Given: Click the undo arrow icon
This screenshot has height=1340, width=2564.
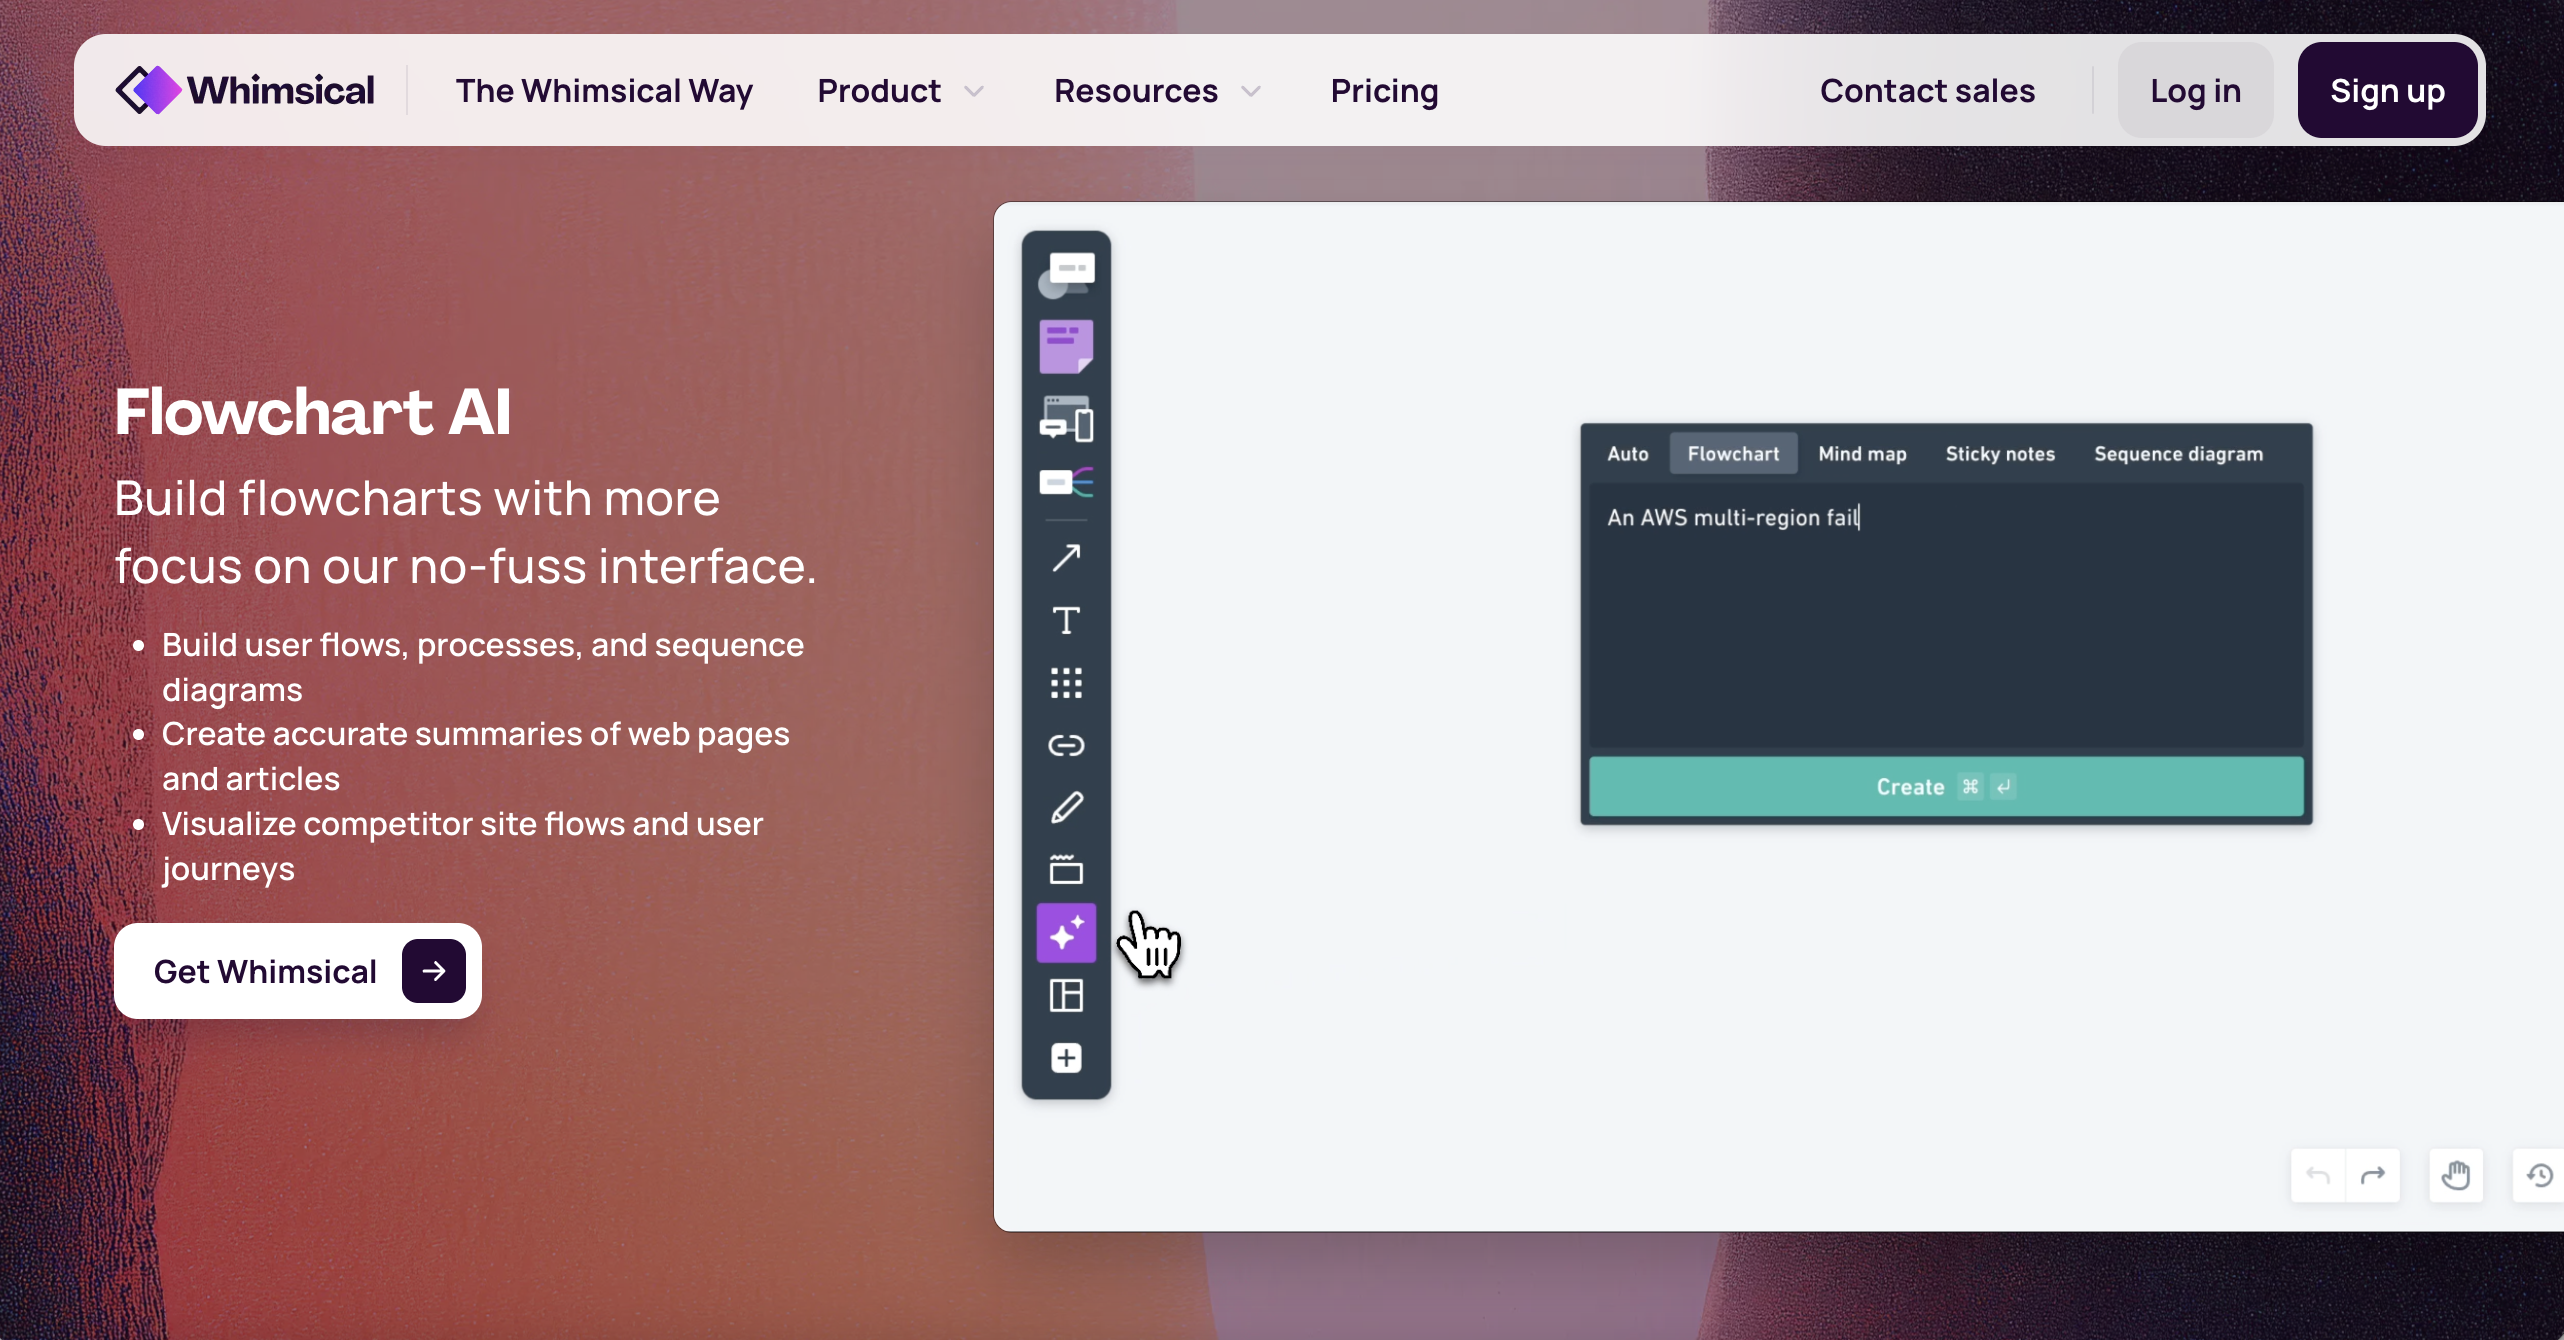Looking at the screenshot, I should click(2318, 1175).
